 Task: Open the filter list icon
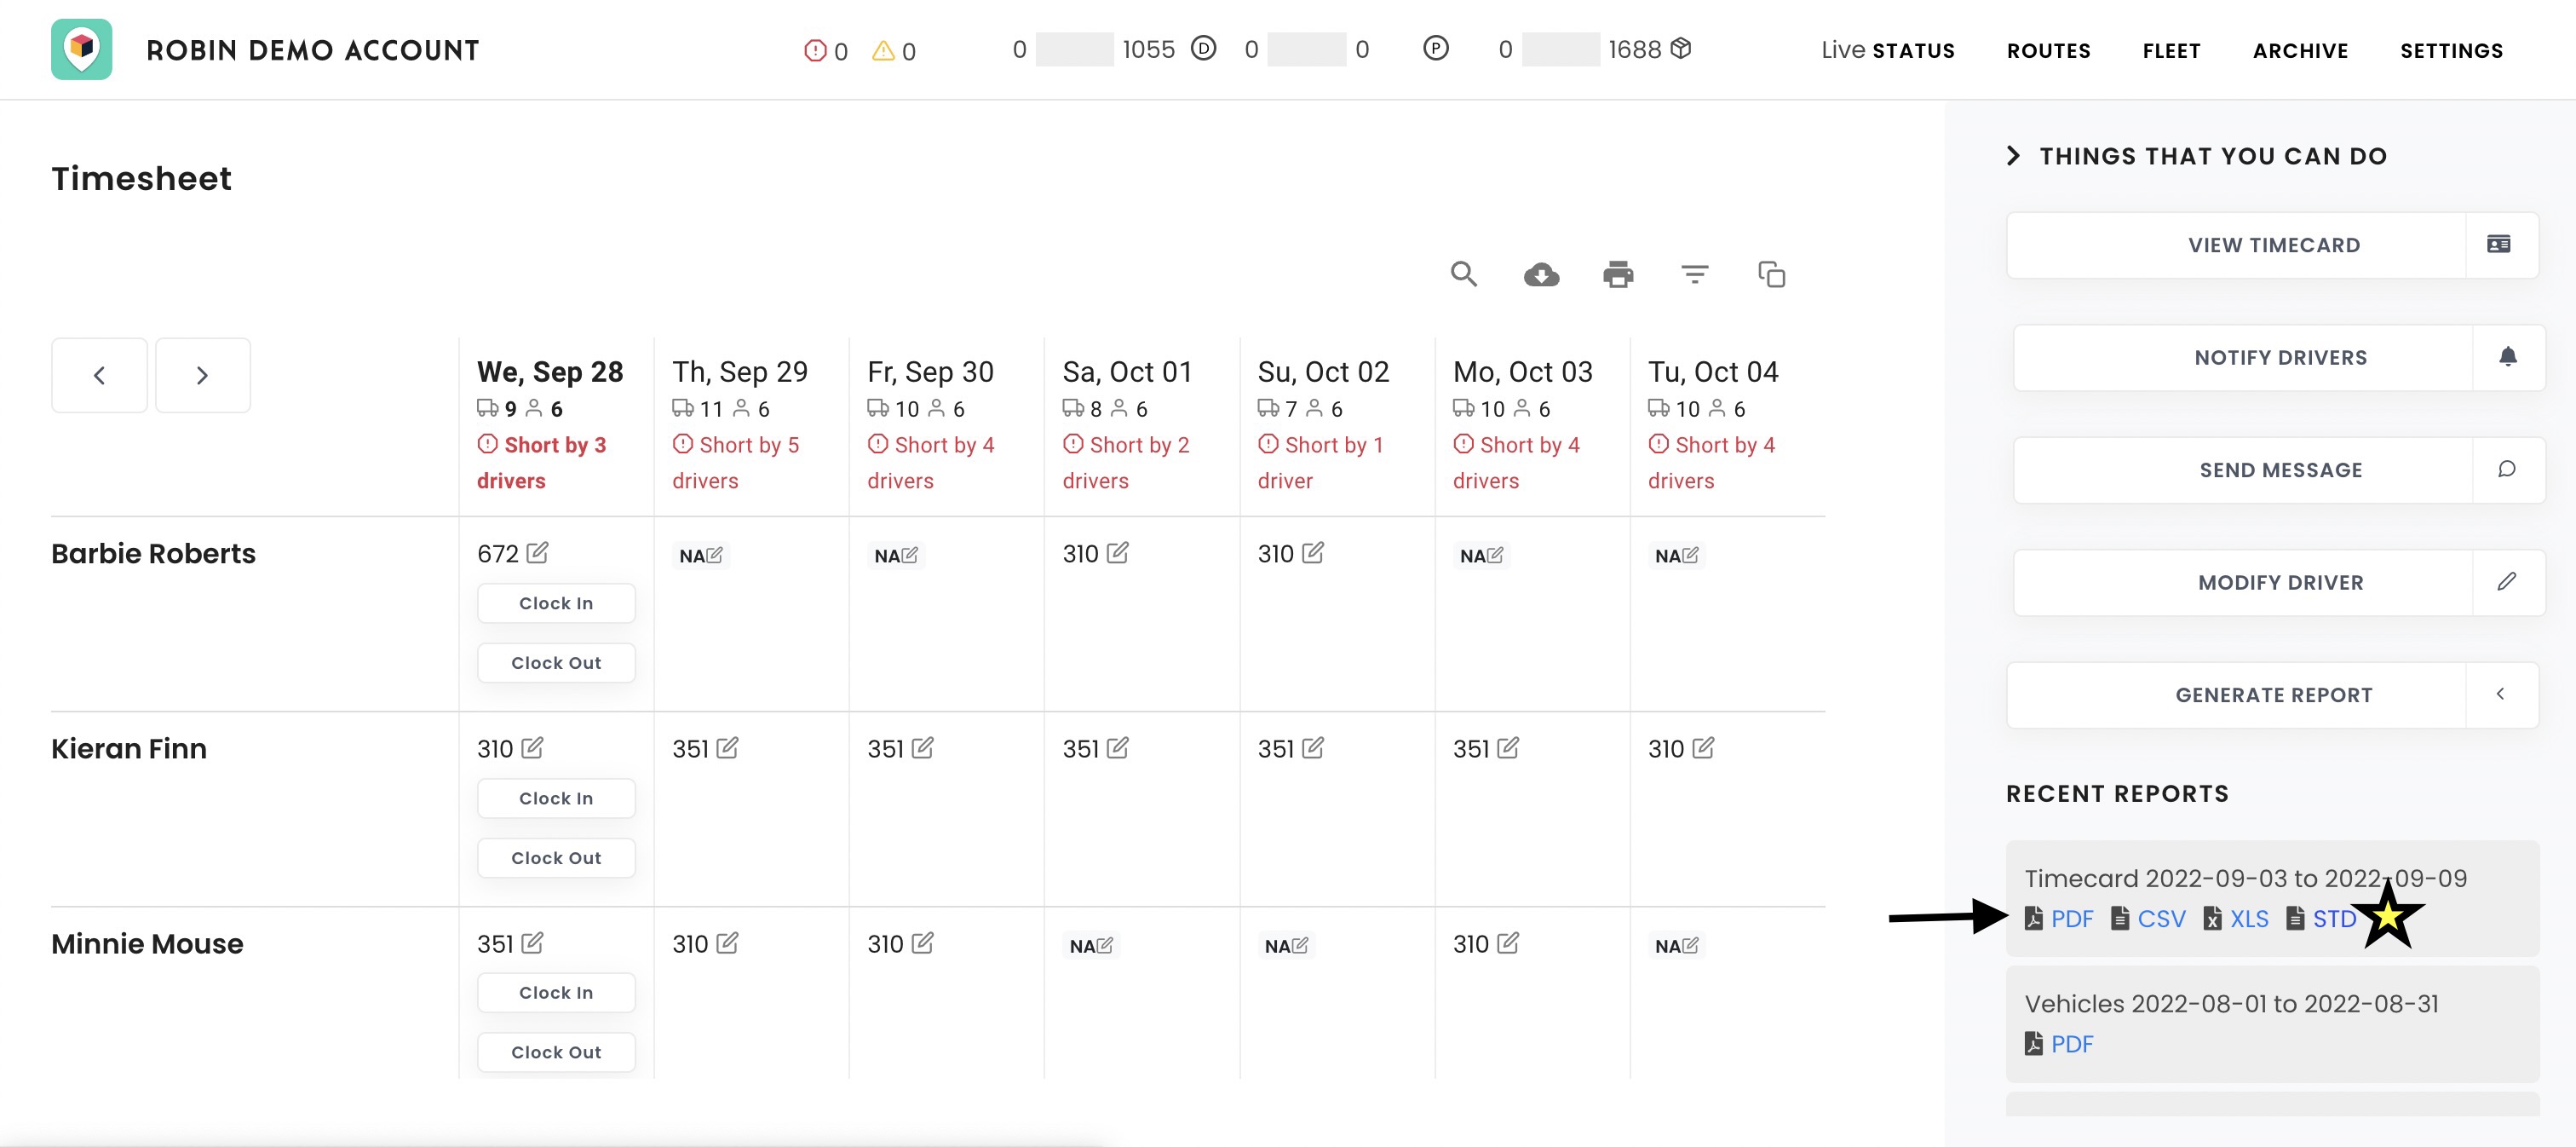(1694, 274)
